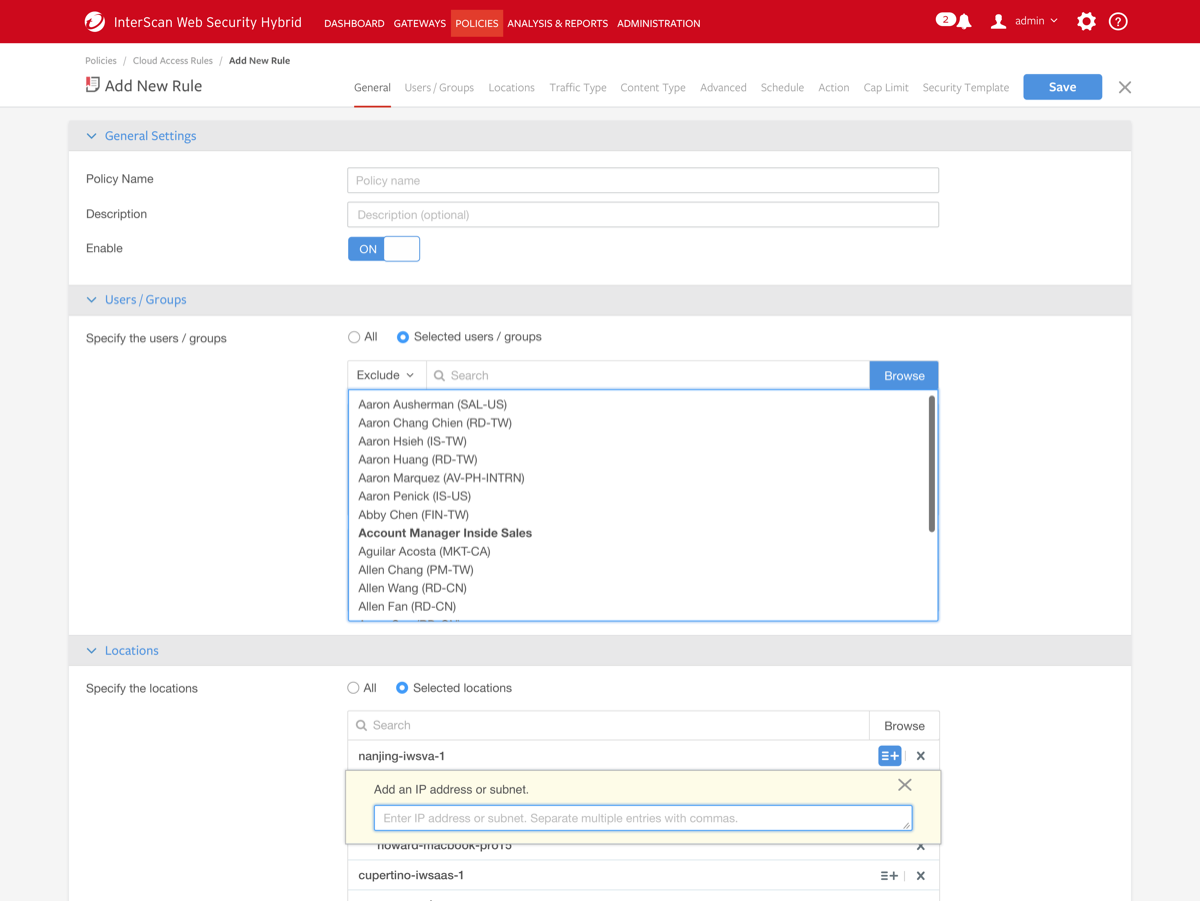The image size is (1200, 901).
Task: Collapse the General Settings section
Action: (x=92, y=136)
